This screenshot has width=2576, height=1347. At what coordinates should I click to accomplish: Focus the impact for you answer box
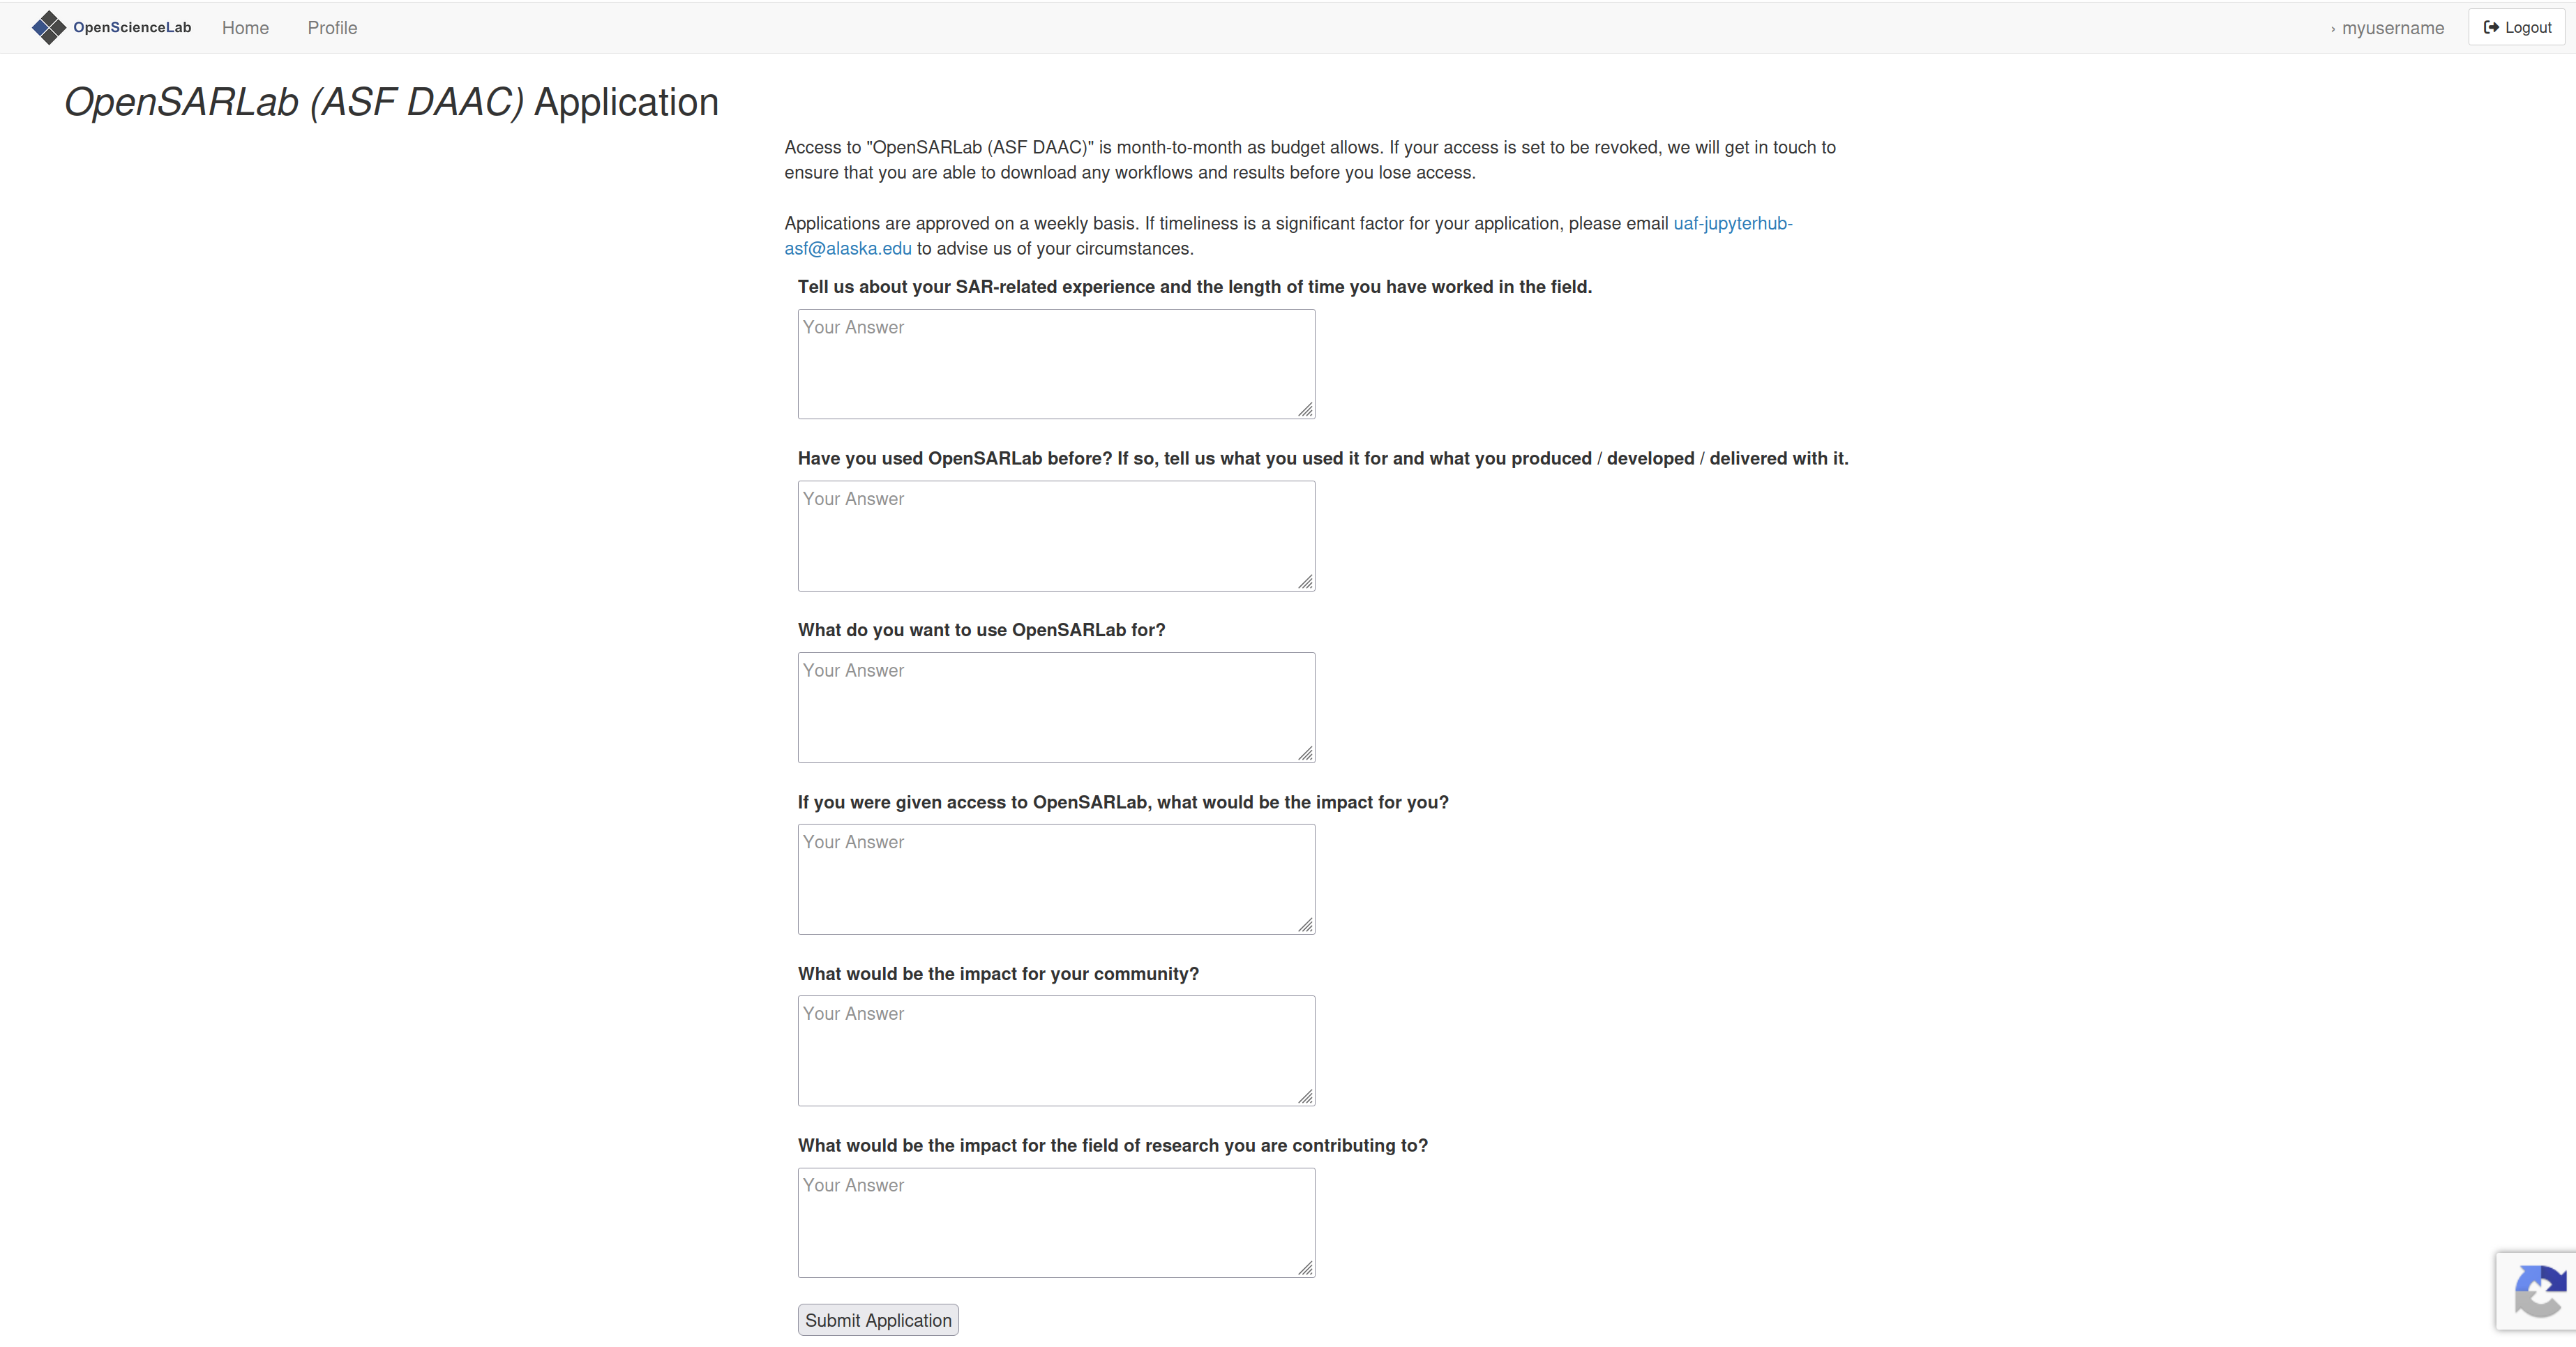coord(1056,879)
